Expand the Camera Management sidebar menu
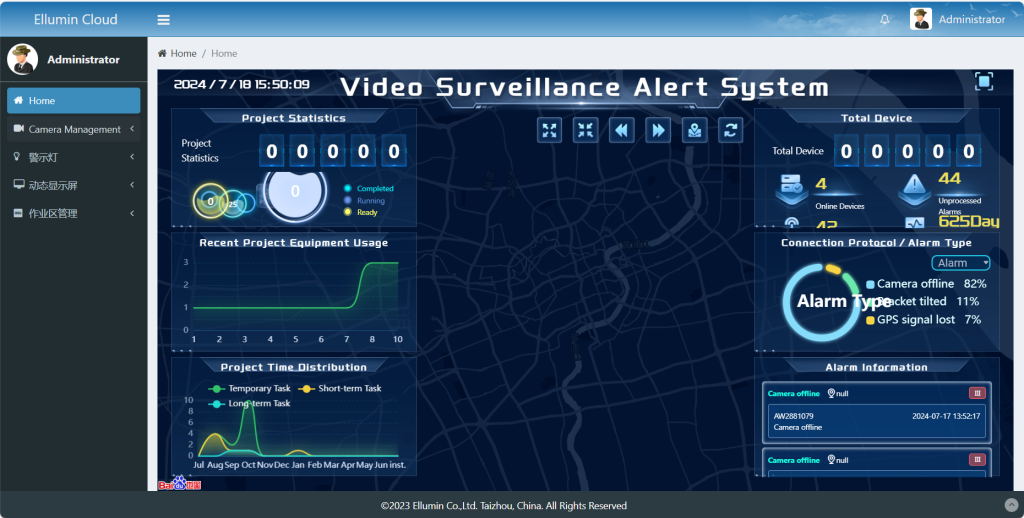 74,129
